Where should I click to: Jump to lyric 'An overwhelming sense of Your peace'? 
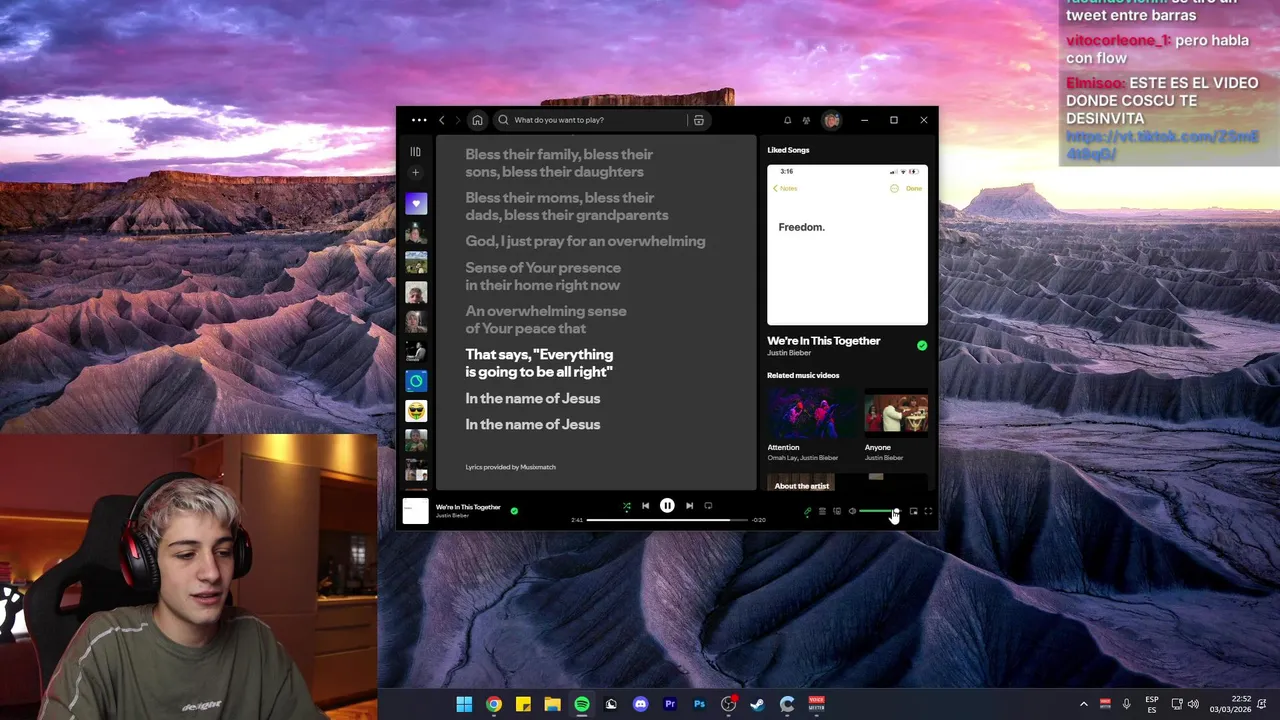click(x=545, y=319)
